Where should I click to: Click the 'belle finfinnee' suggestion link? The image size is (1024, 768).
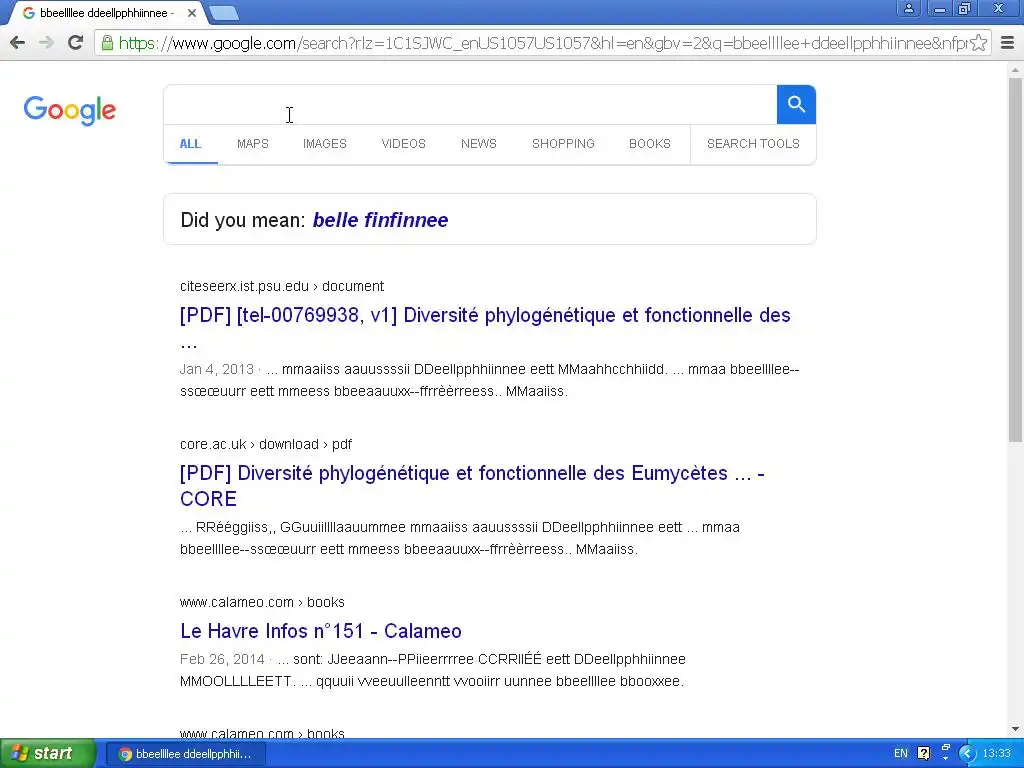pos(380,220)
